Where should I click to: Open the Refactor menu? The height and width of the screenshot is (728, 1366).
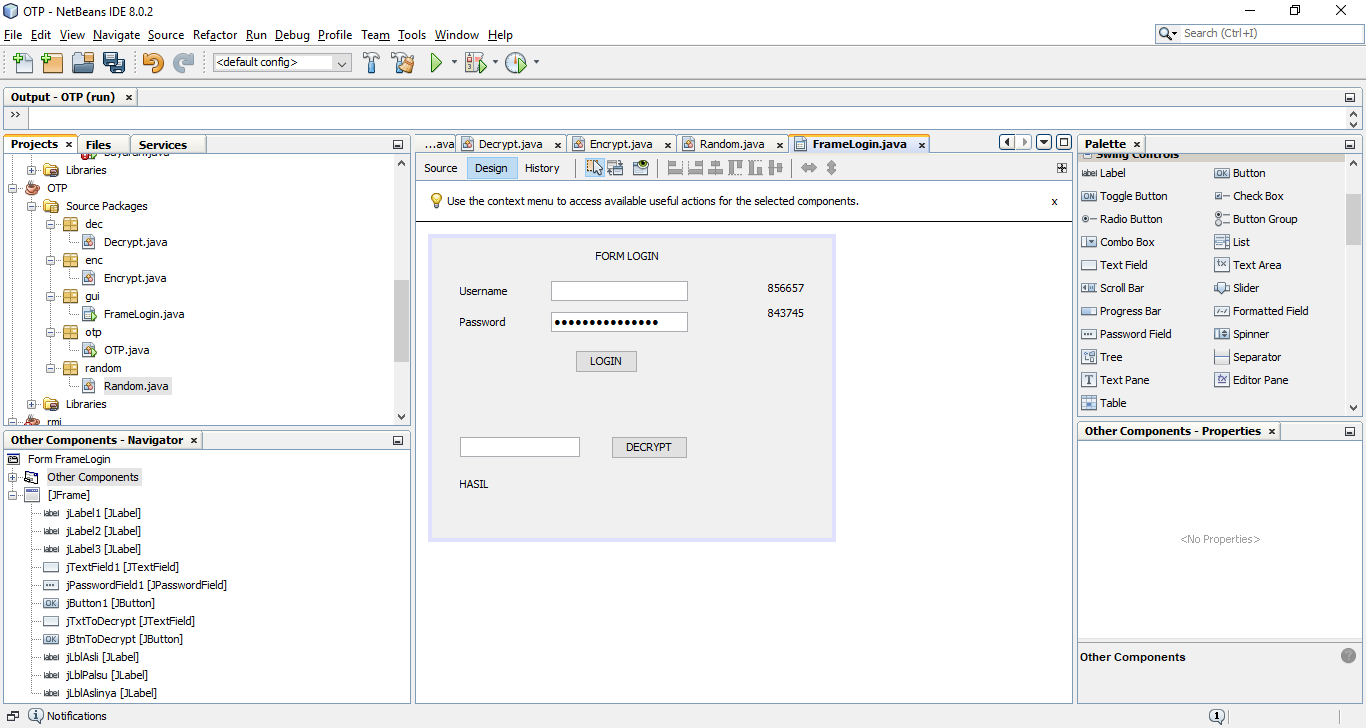[214, 35]
